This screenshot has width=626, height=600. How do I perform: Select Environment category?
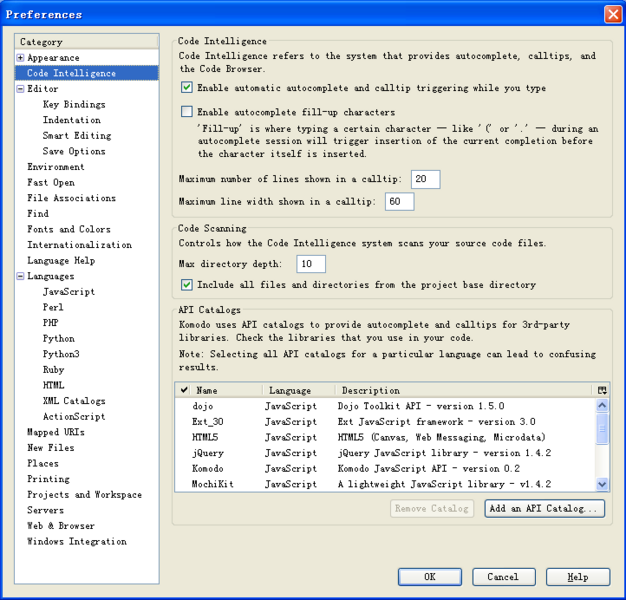point(56,167)
